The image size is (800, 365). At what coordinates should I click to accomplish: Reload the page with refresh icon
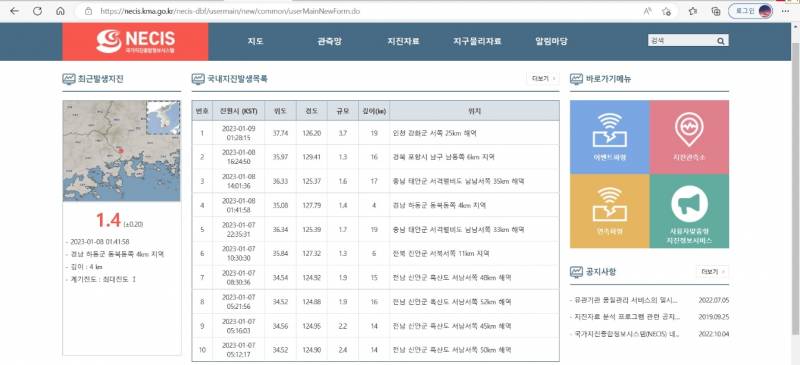point(37,11)
